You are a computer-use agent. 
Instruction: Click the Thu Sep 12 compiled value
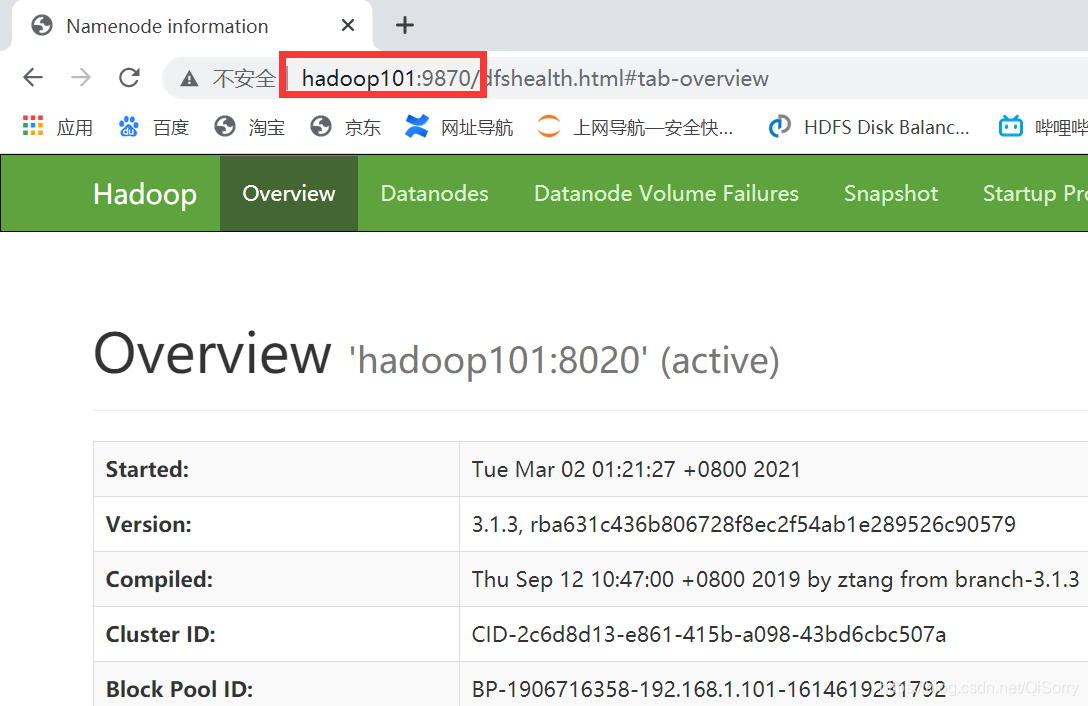point(775,579)
